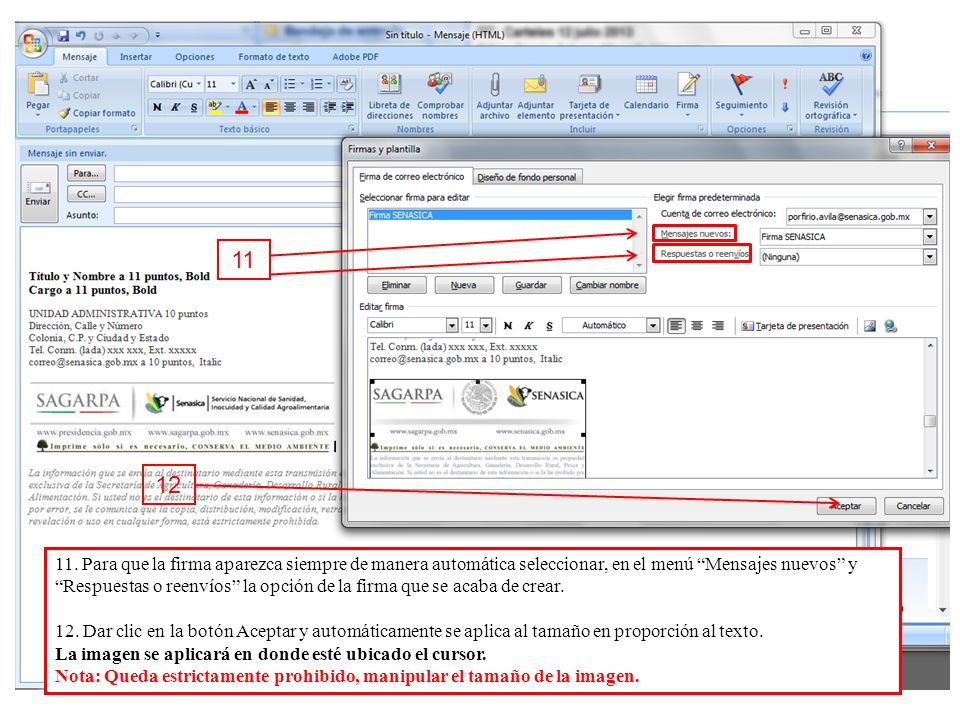960x720 pixels.
Task: Align text left in the ribbon
Action: point(271,107)
